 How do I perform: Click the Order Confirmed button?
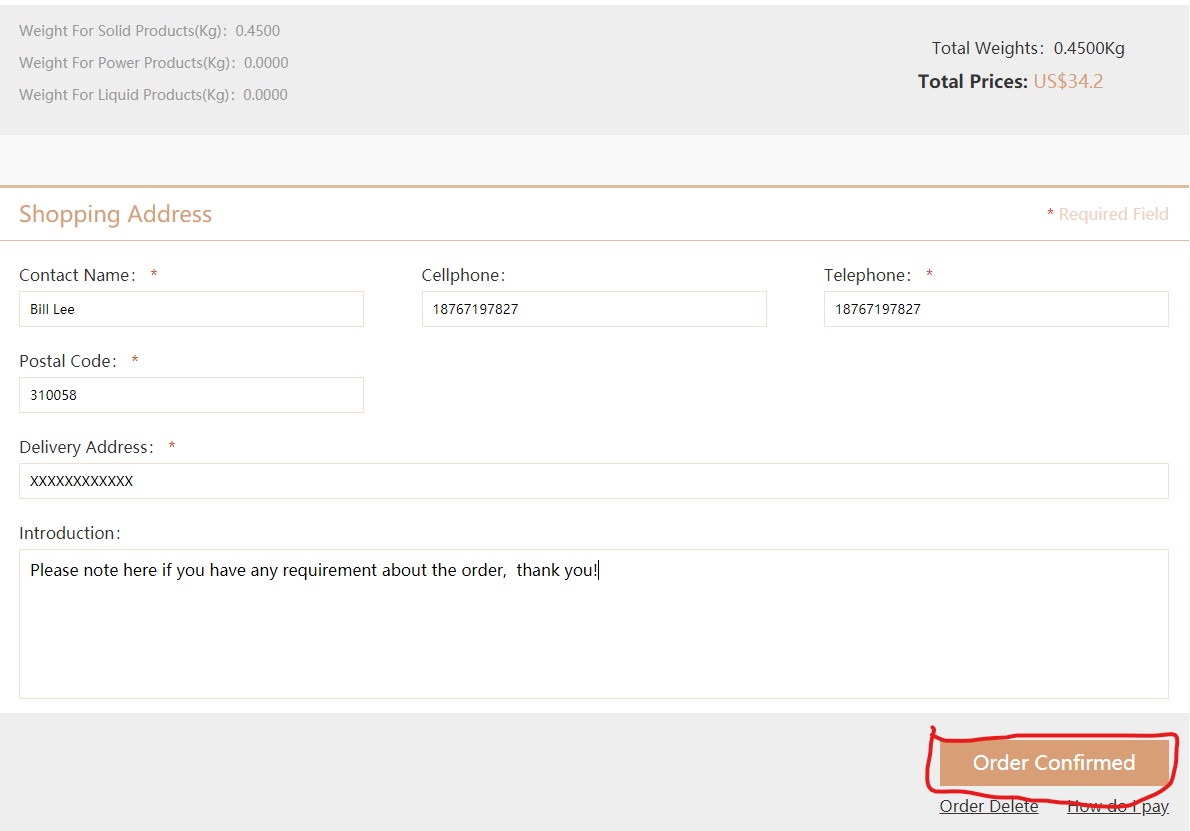(x=1053, y=763)
